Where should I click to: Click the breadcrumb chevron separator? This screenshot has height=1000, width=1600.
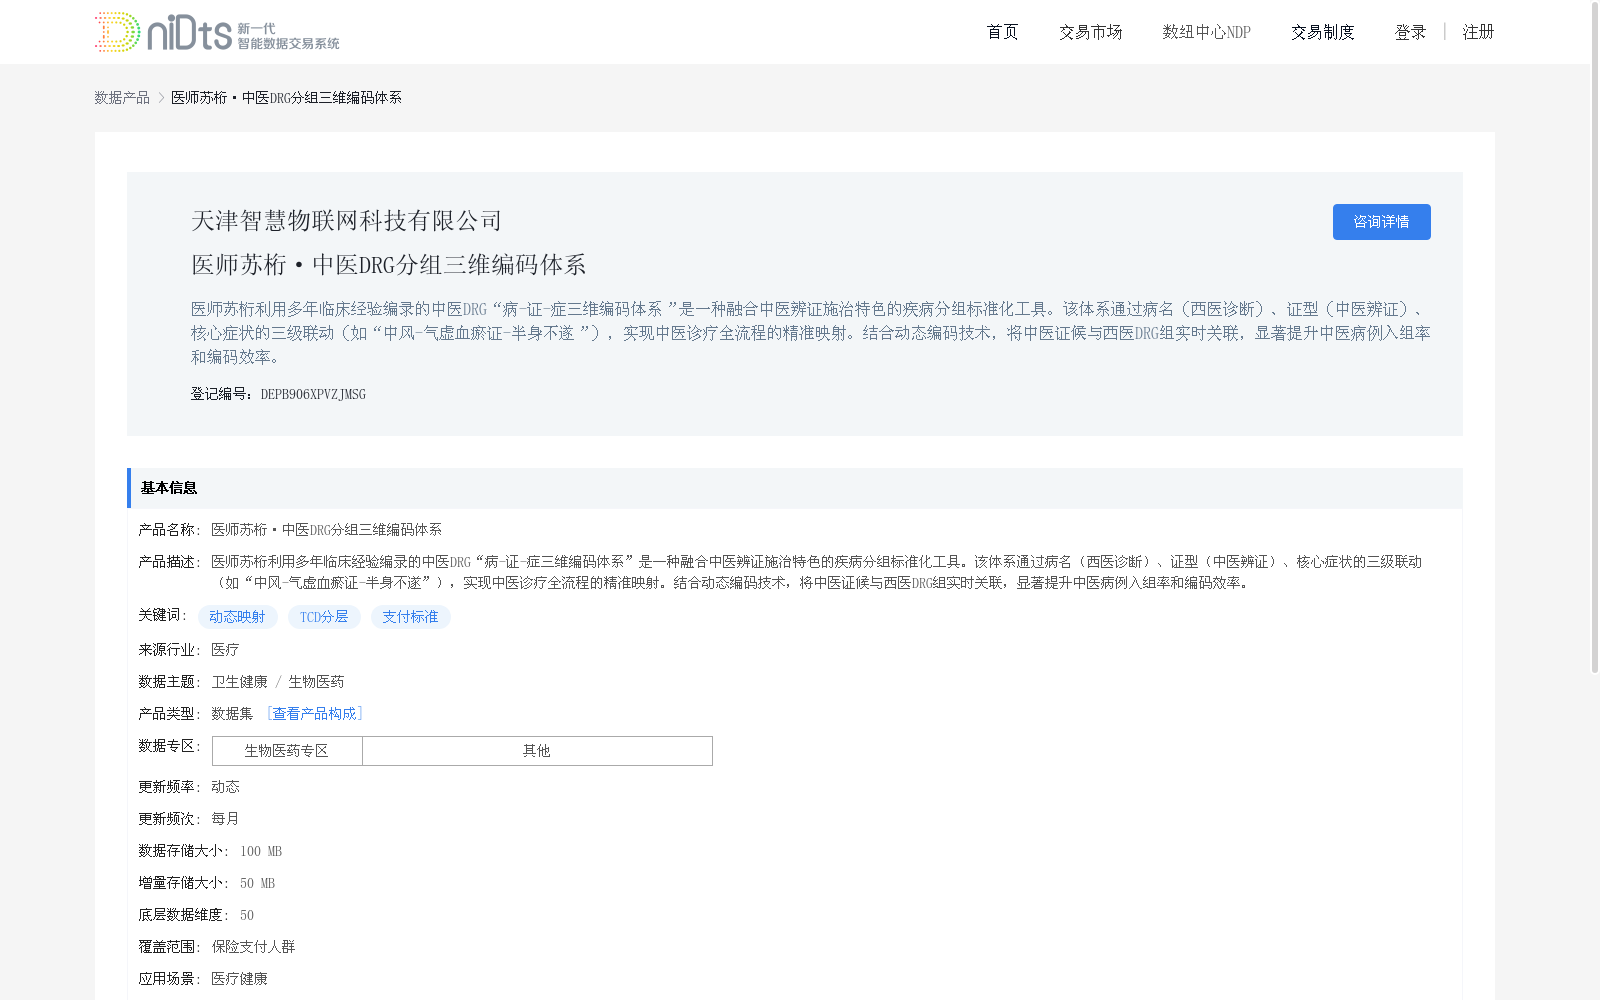click(x=161, y=97)
